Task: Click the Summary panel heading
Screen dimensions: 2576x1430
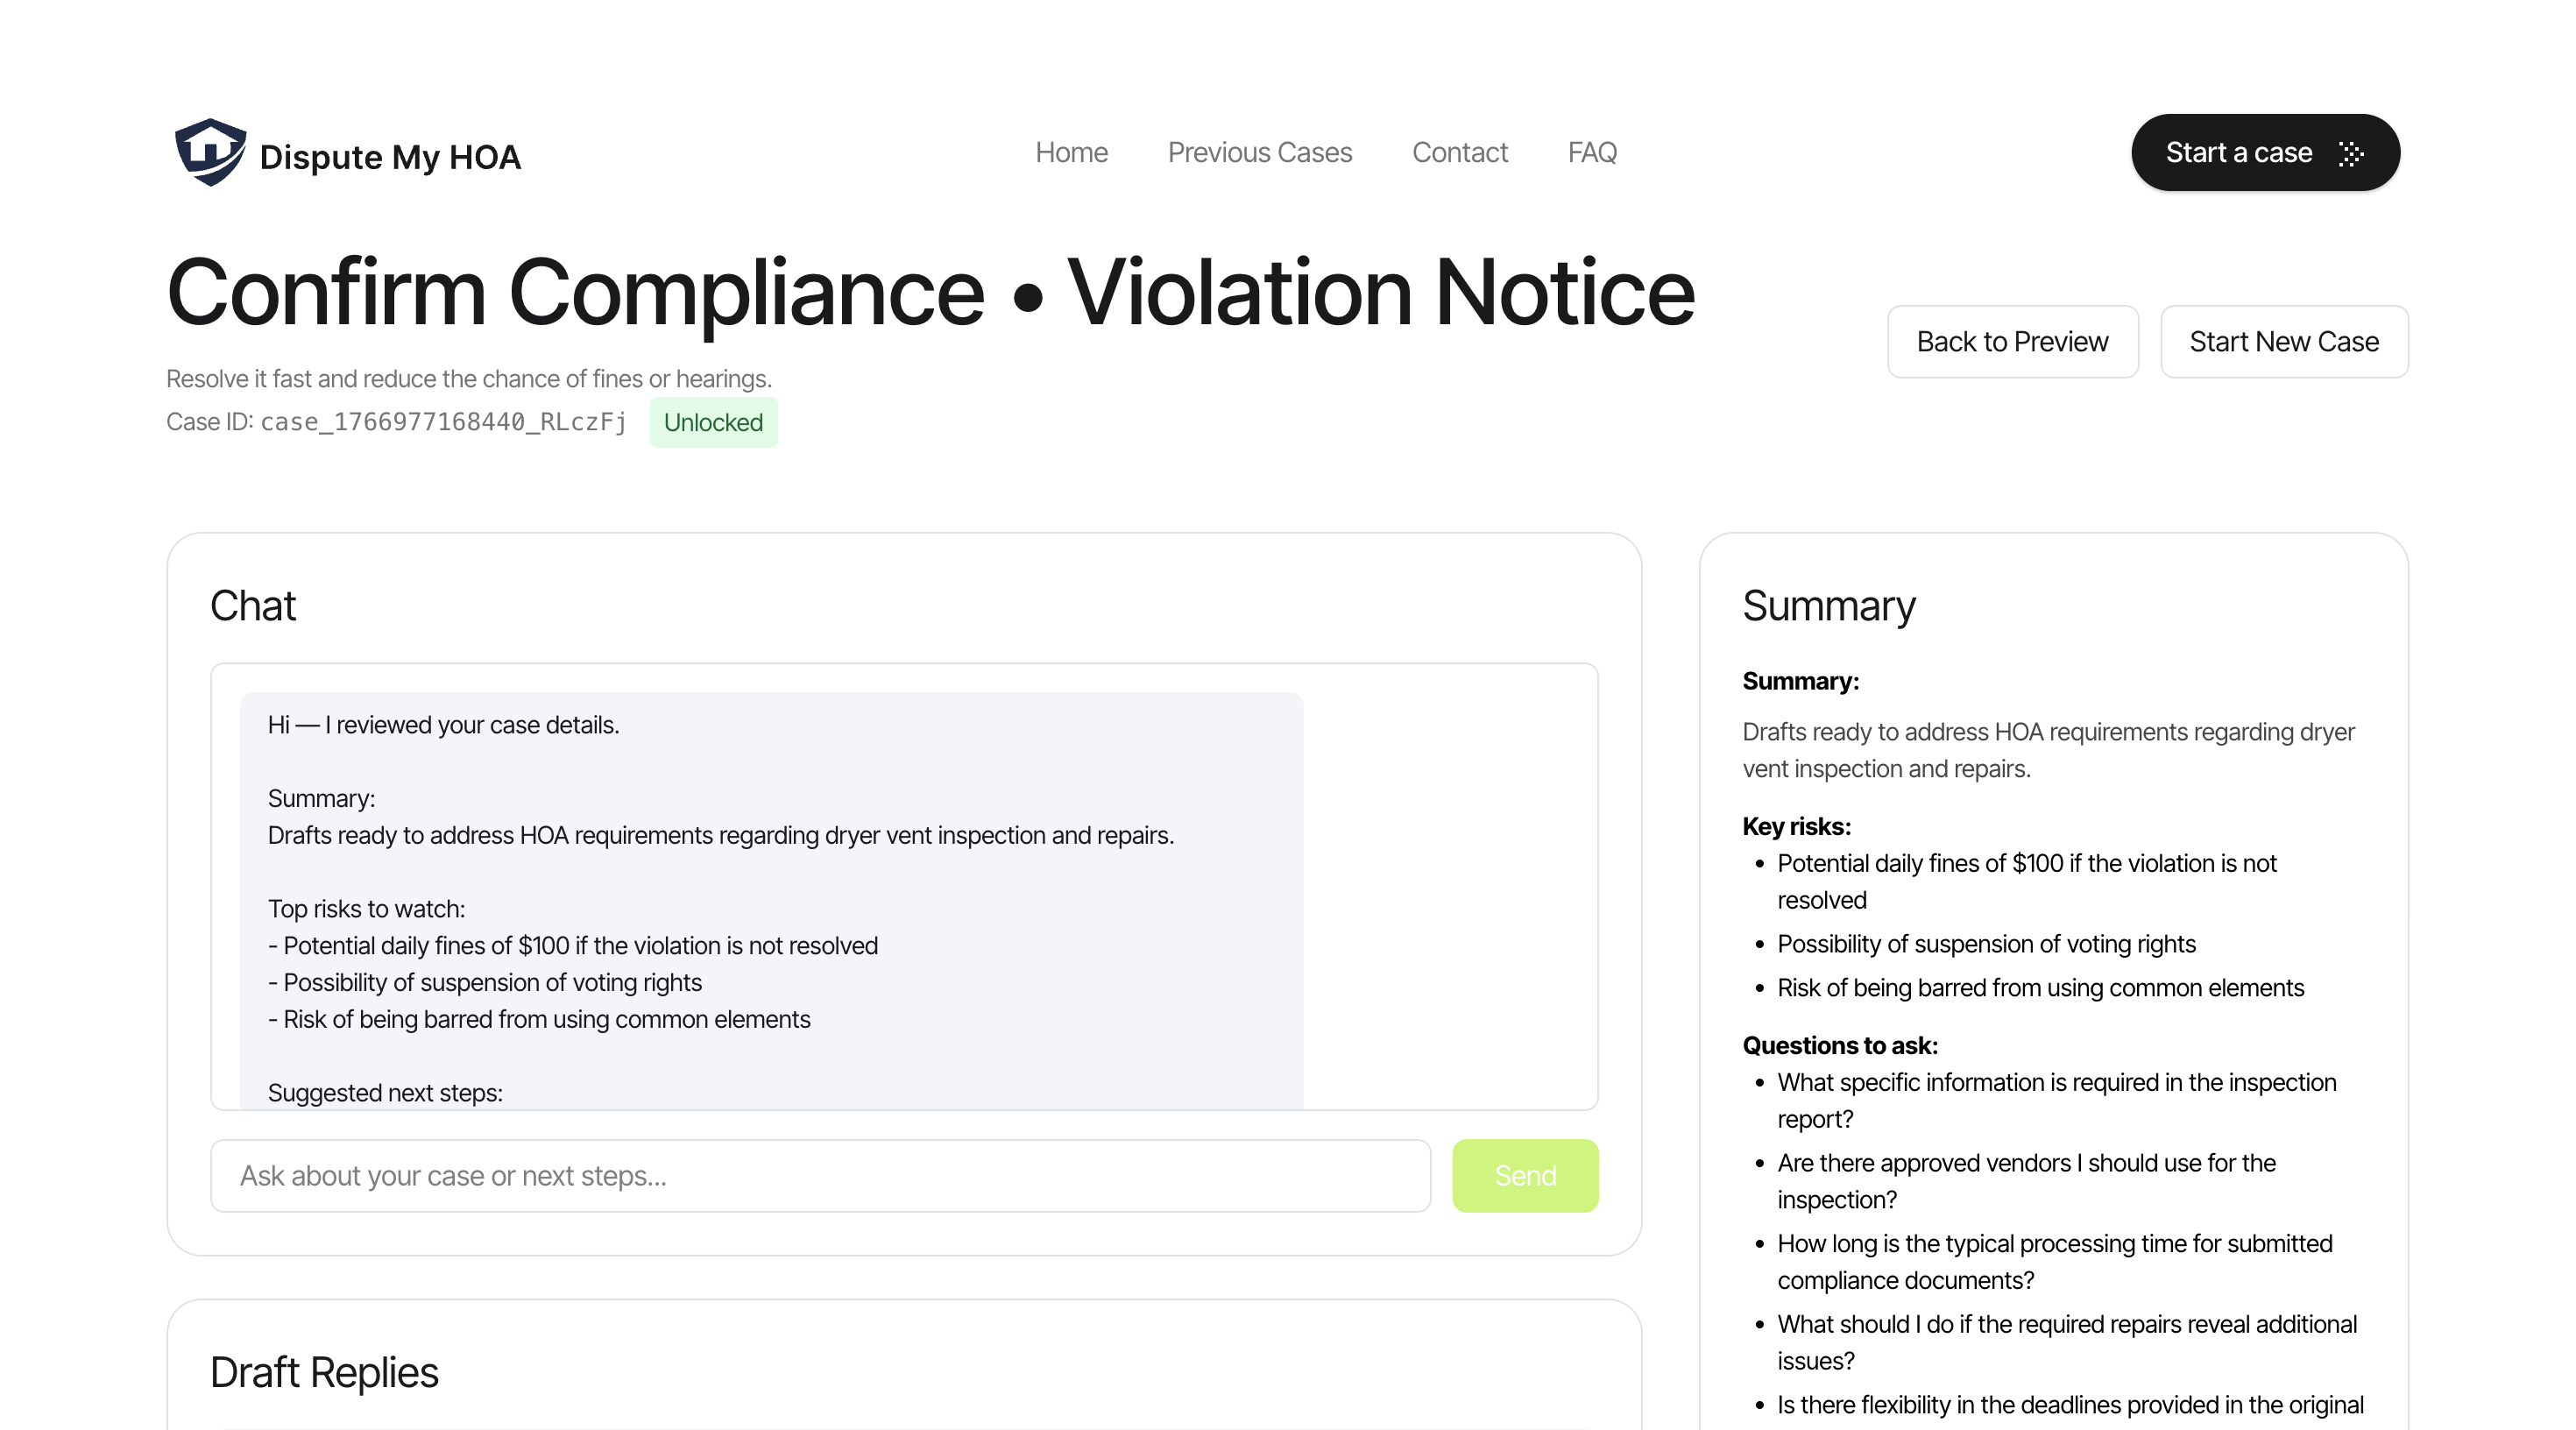Action: [x=1828, y=606]
